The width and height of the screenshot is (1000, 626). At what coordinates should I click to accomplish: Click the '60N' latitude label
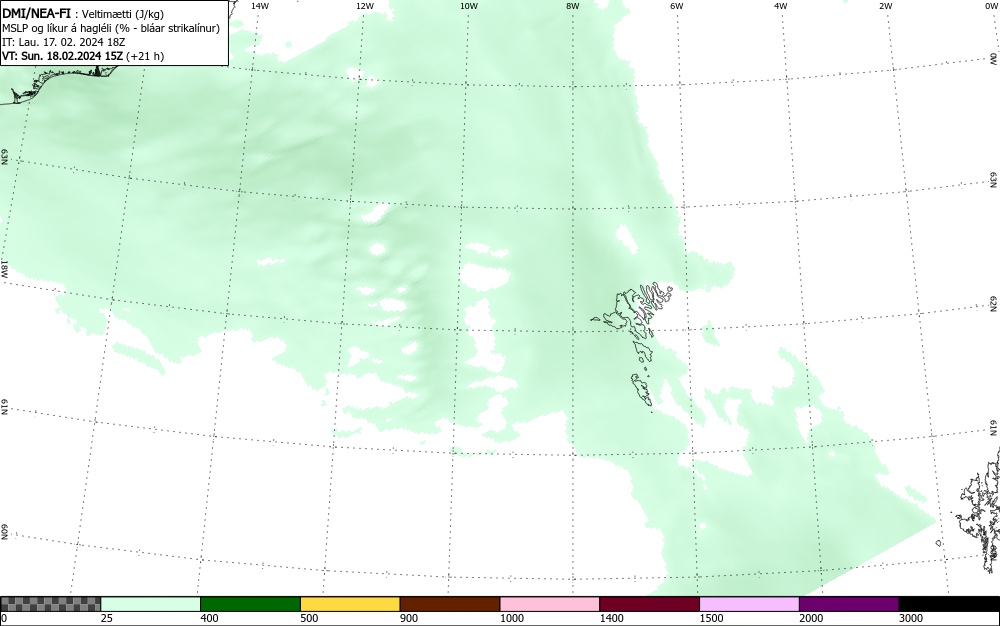pyautogui.click(x=4, y=532)
